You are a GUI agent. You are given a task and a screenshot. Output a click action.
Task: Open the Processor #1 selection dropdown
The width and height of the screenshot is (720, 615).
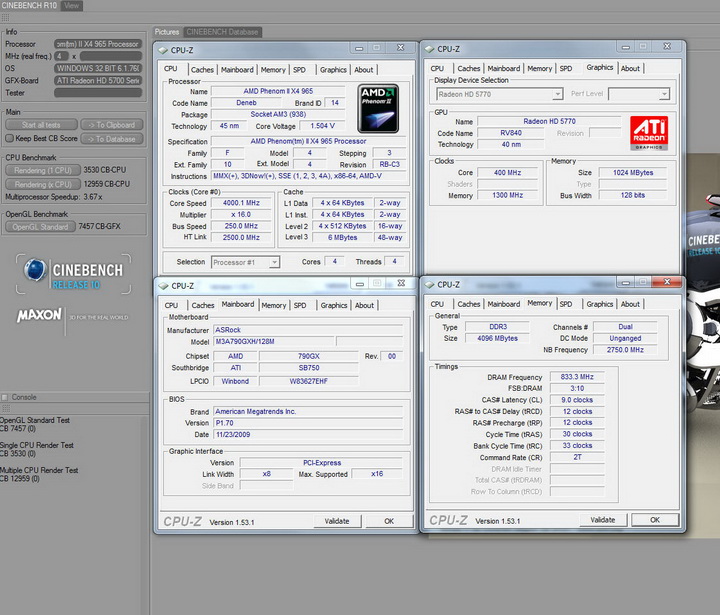coord(245,262)
